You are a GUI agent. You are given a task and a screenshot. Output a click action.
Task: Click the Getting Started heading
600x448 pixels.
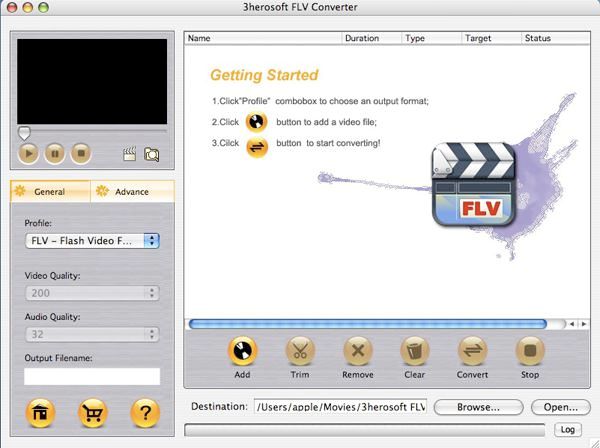click(x=264, y=75)
